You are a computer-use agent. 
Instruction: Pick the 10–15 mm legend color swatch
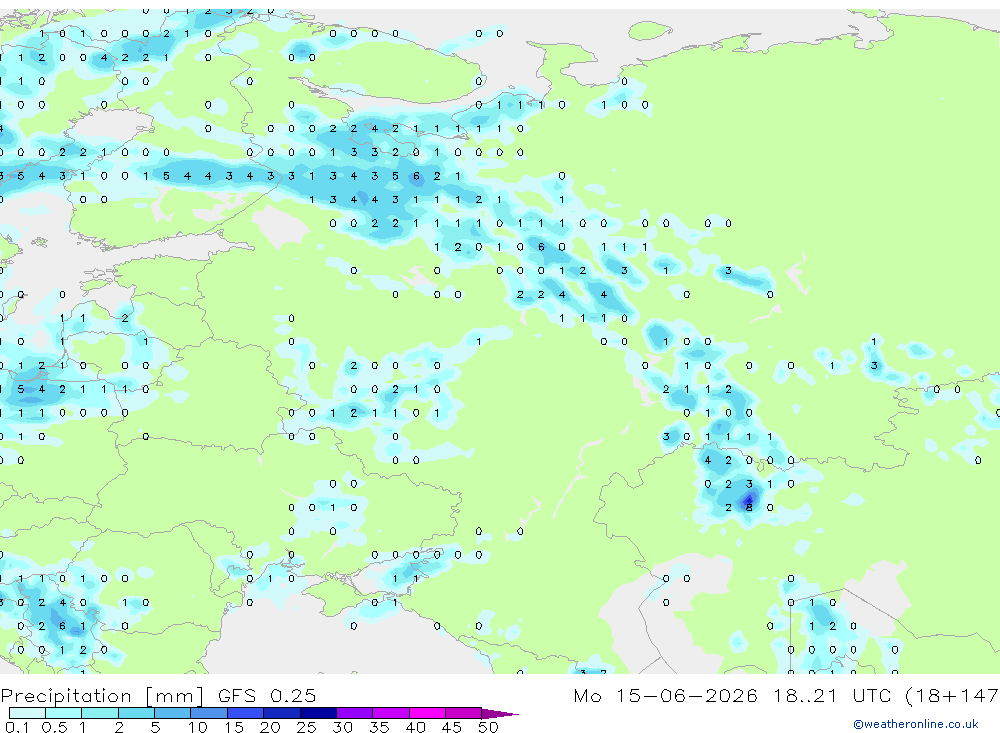click(x=209, y=713)
